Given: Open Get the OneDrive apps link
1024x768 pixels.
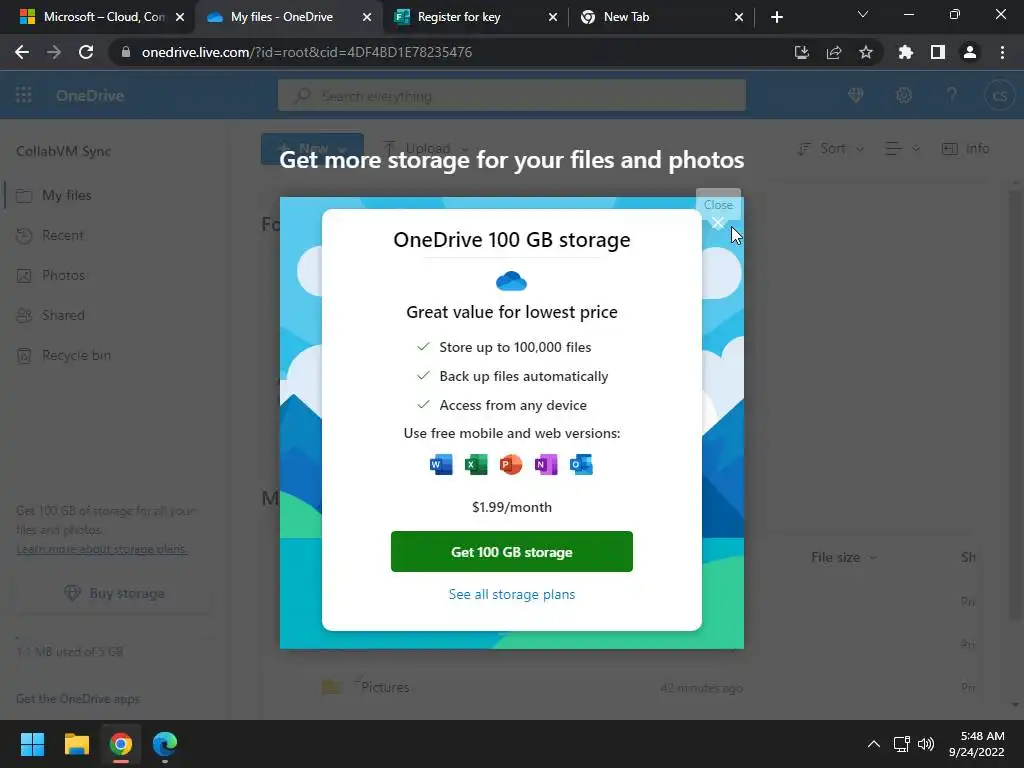Looking at the screenshot, I should (78, 699).
